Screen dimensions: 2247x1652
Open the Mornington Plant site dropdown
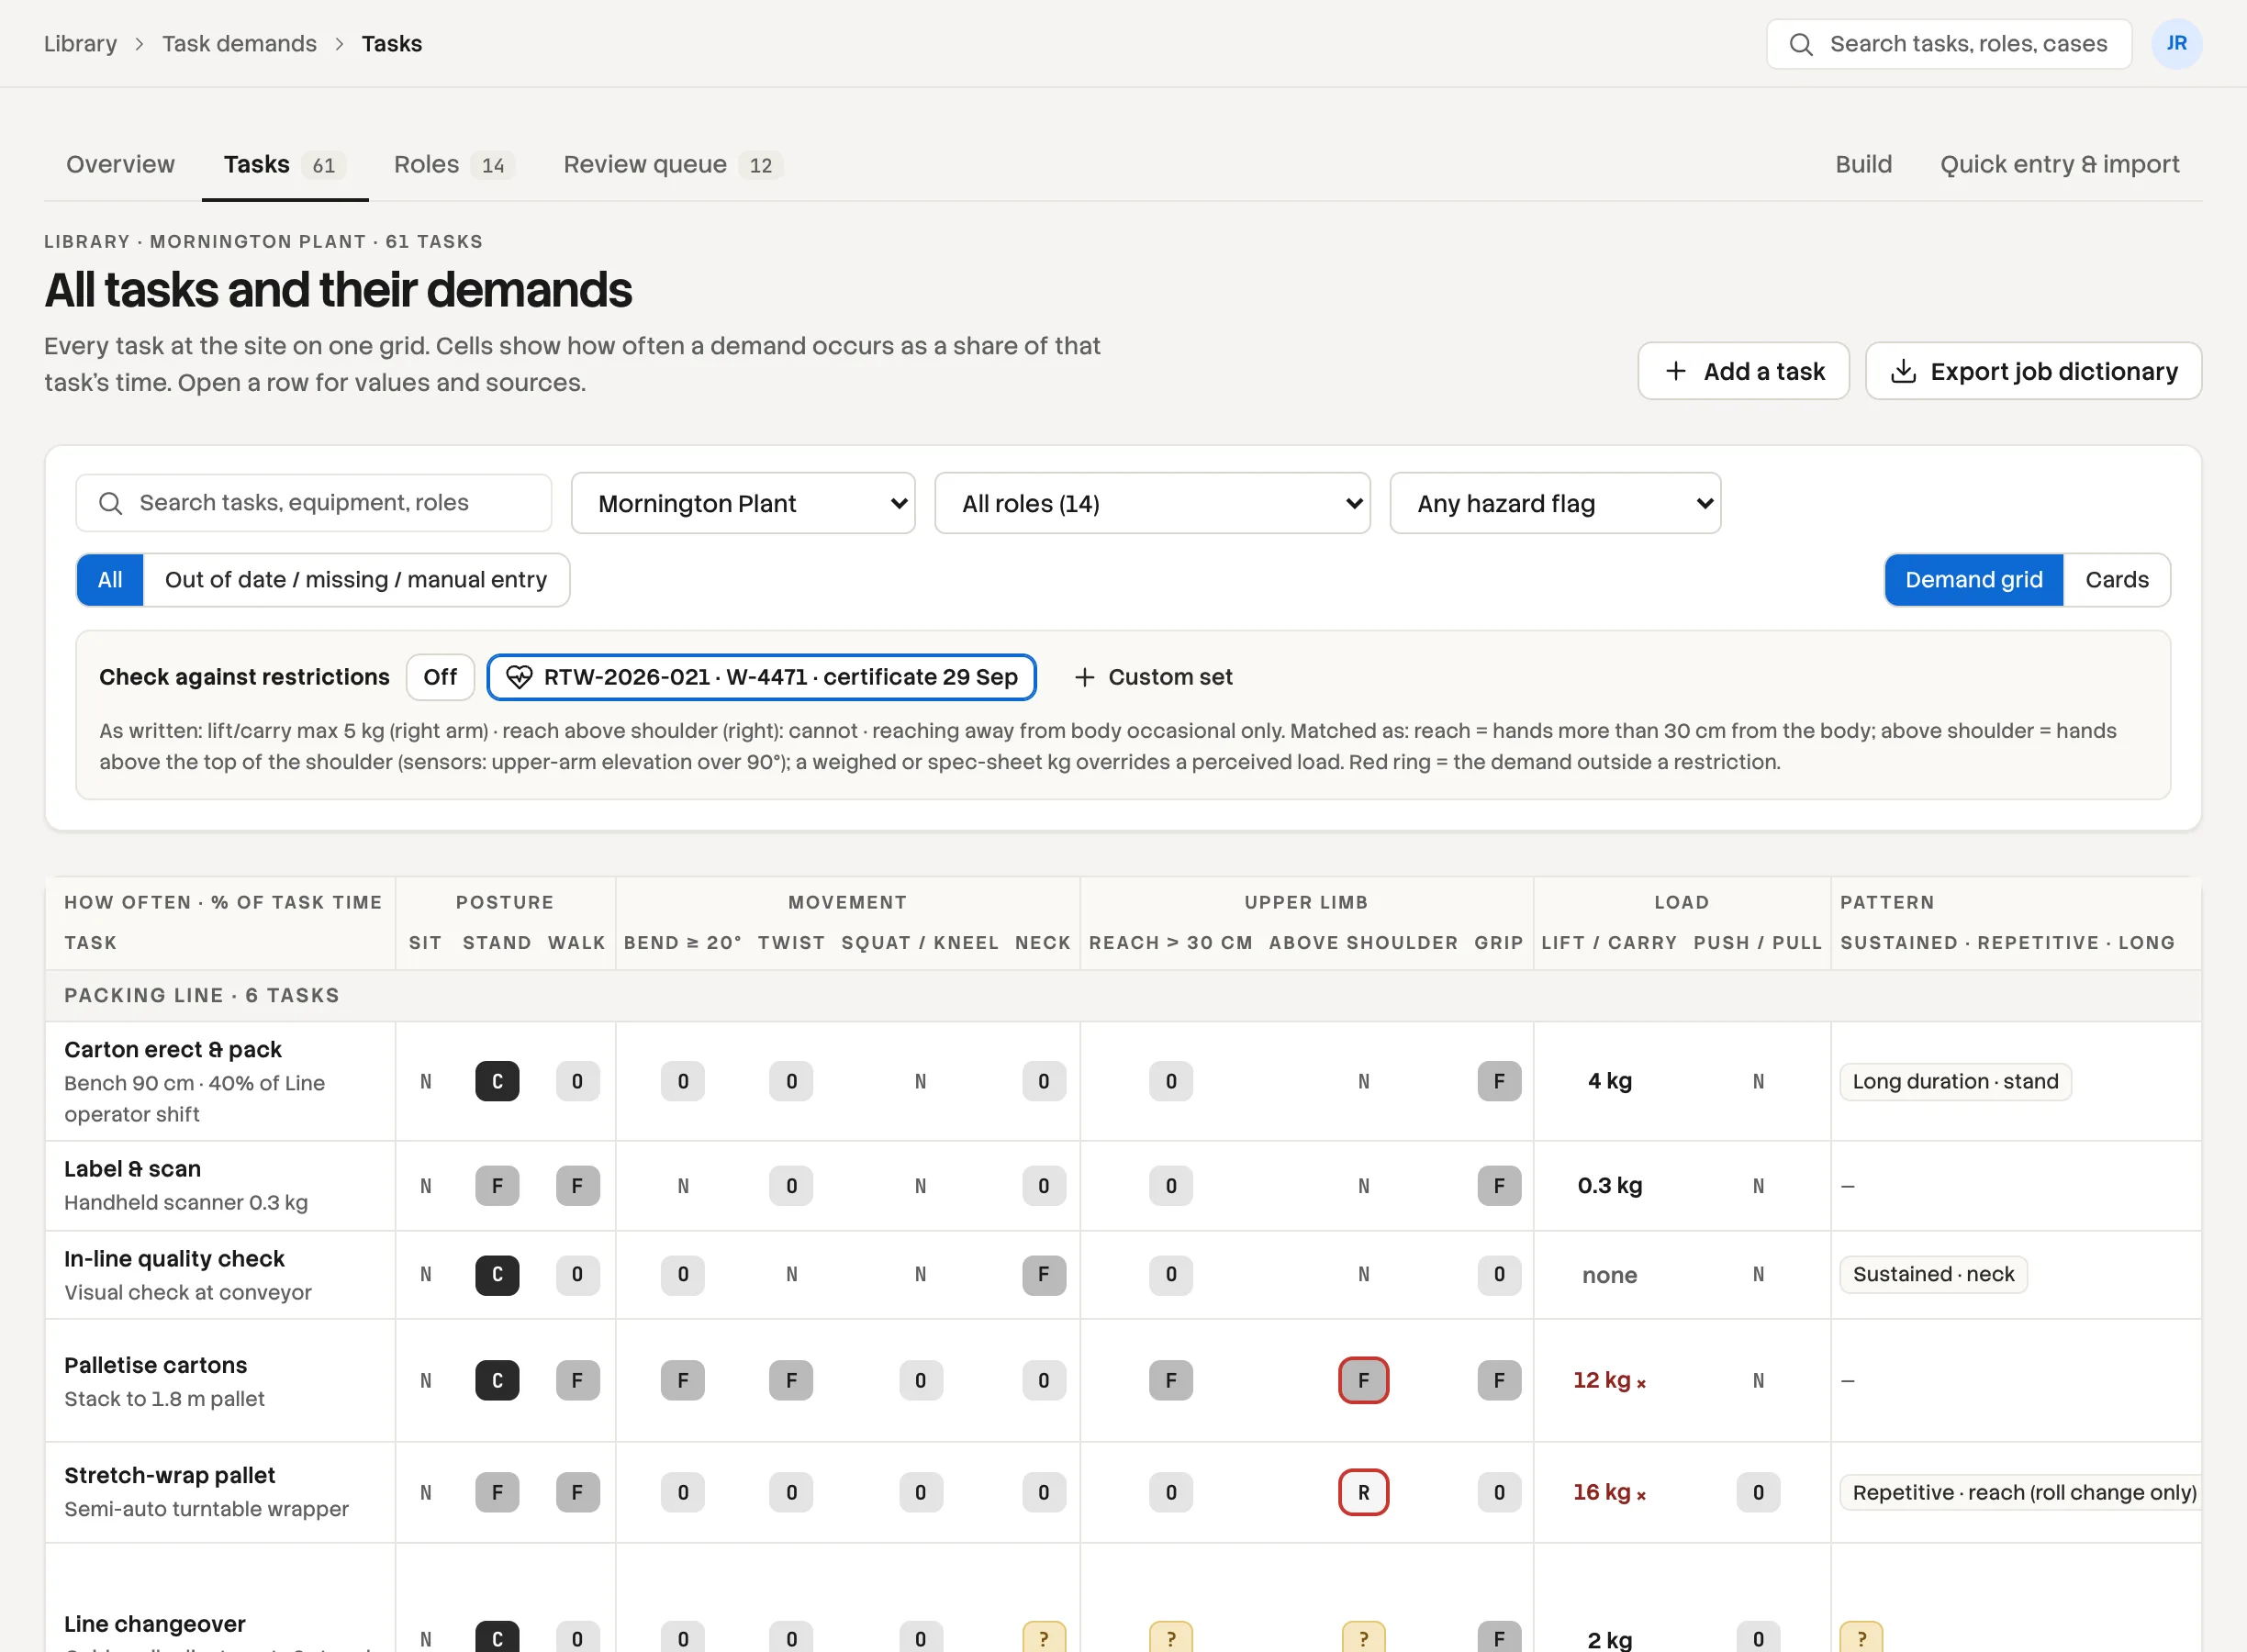click(x=743, y=503)
